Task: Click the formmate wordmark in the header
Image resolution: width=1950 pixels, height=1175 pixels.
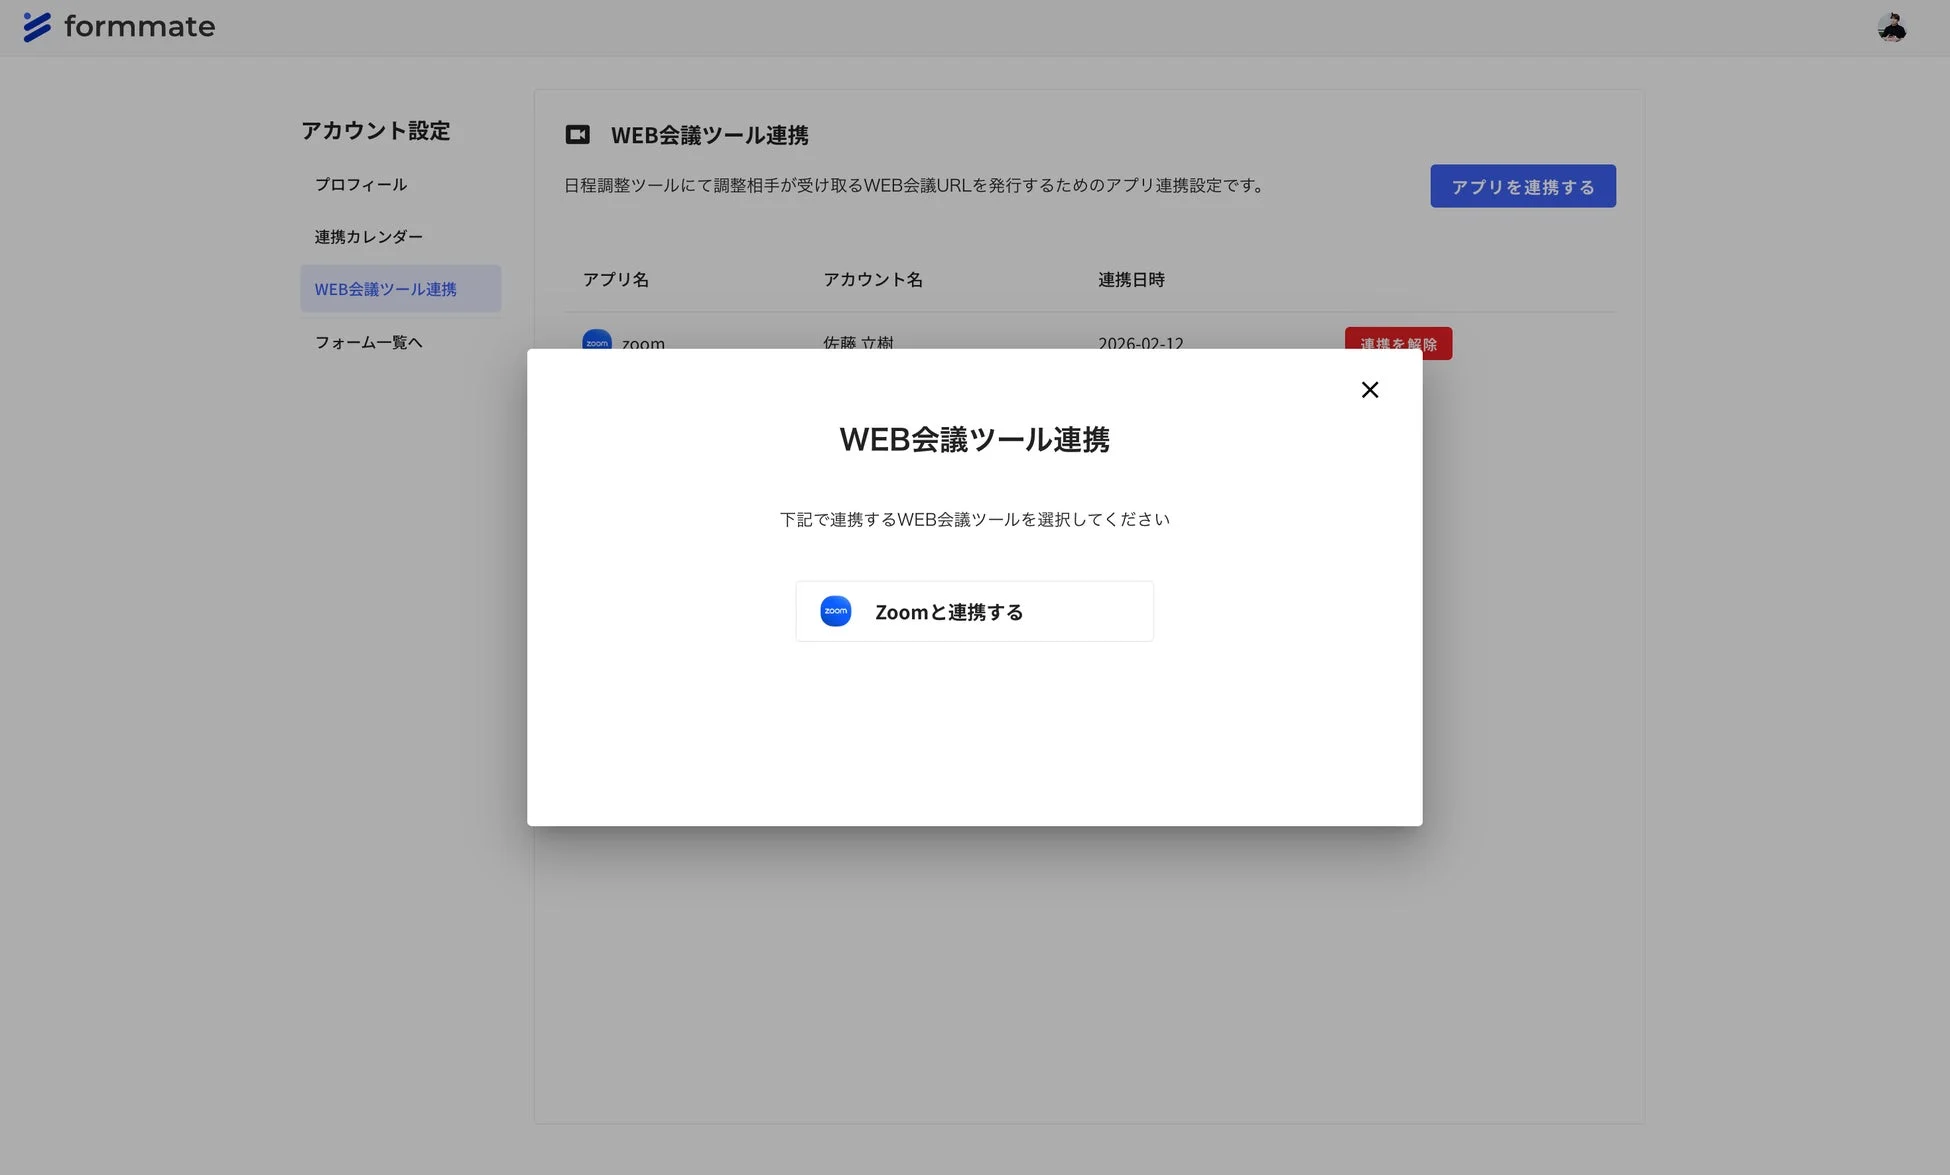Action: tap(139, 27)
